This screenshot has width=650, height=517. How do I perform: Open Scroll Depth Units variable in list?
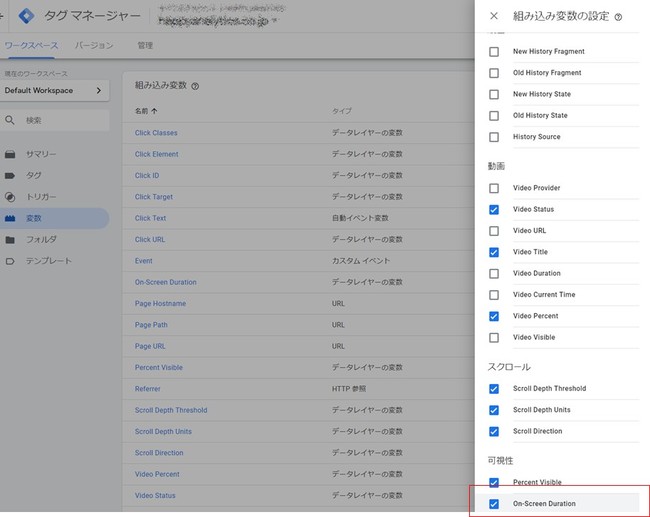click(x=163, y=432)
